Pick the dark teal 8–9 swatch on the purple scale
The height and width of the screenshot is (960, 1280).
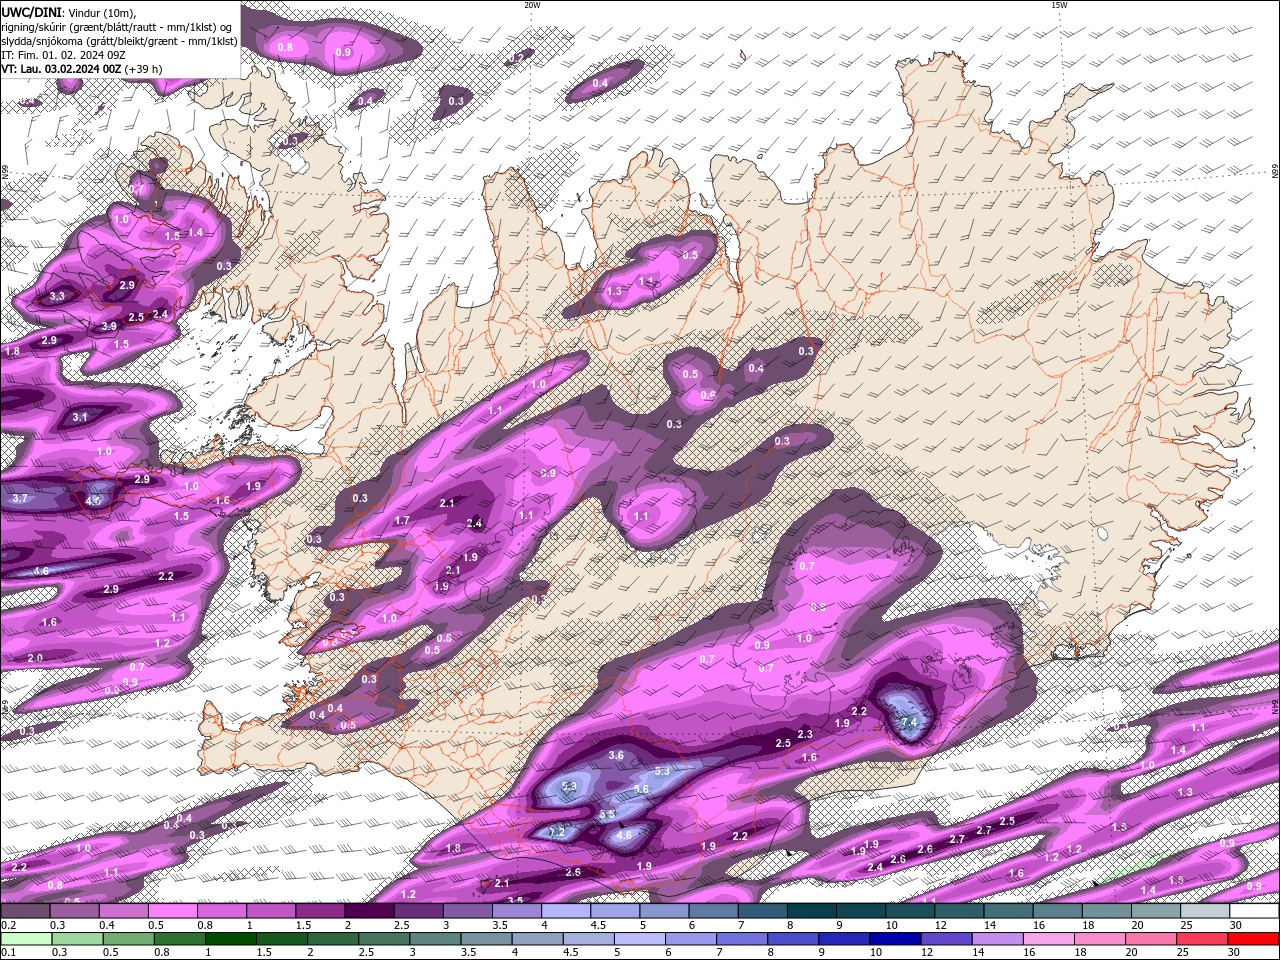tap(811, 911)
